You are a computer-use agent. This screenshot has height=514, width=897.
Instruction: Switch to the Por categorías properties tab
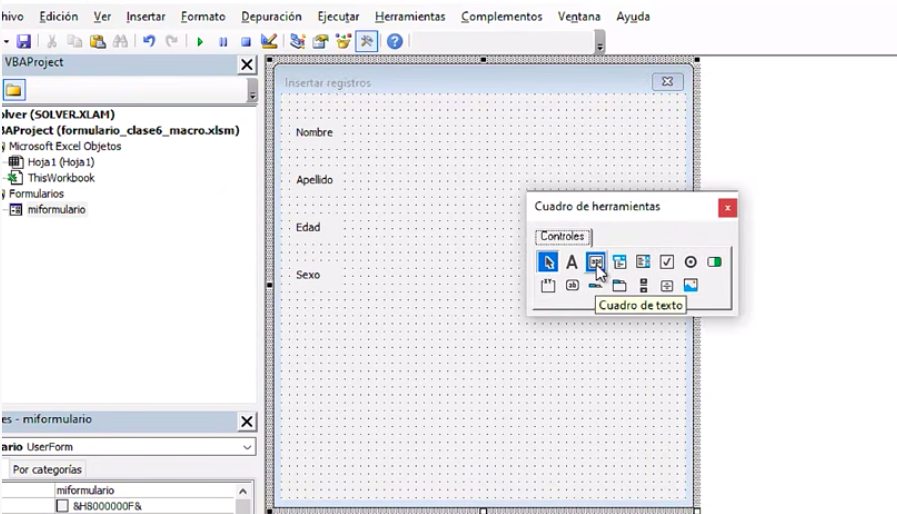click(47, 469)
